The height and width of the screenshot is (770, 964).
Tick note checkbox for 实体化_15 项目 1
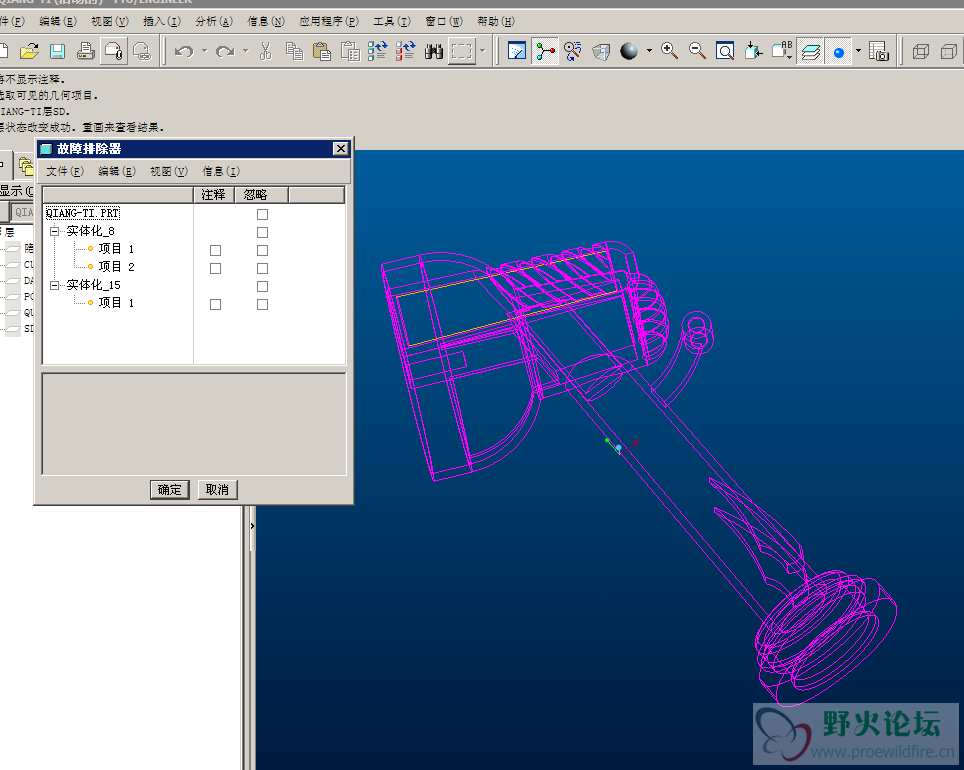click(x=215, y=304)
